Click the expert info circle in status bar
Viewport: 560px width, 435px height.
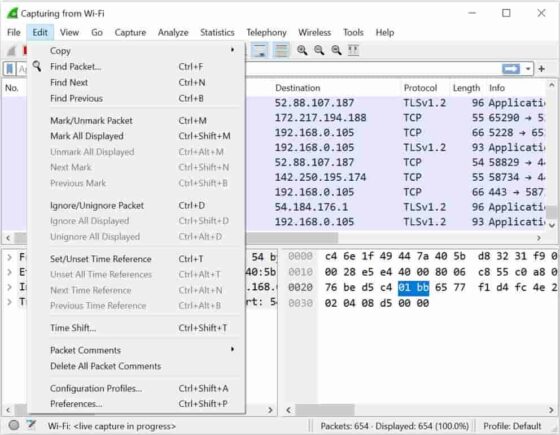[x=14, y=425]
